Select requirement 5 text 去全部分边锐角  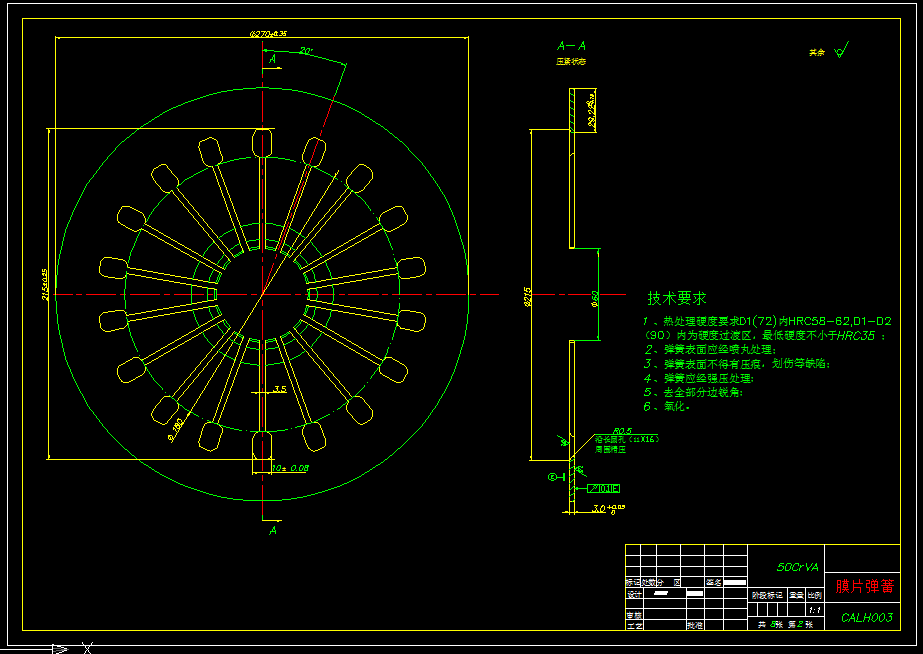(693, 393)
